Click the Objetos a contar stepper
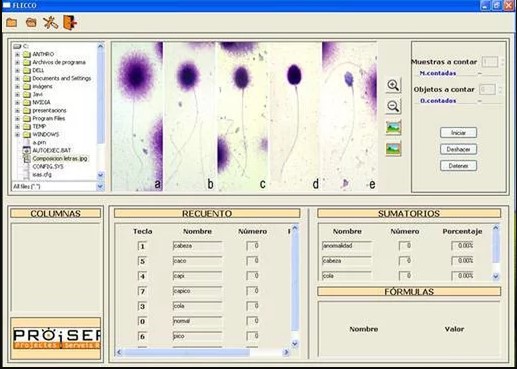Screen dimensions: 517x369 pos(499,89)
